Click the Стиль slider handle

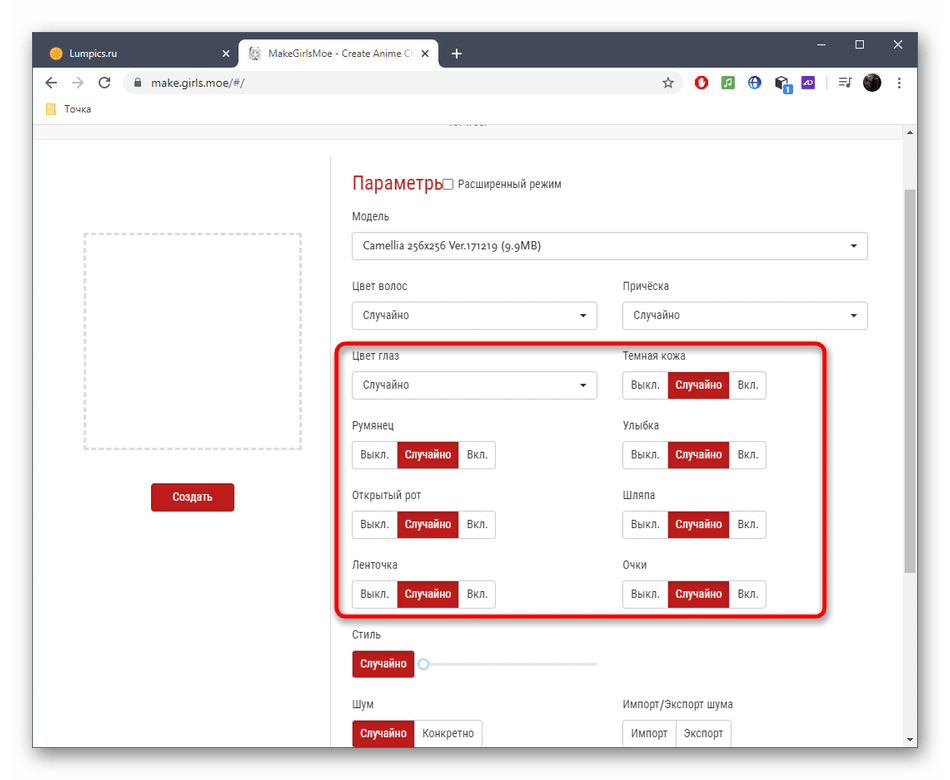(x=424, y=664)
